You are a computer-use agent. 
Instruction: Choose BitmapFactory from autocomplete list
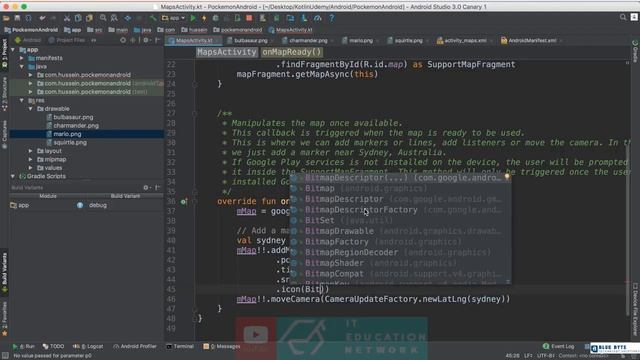[400, 242]
